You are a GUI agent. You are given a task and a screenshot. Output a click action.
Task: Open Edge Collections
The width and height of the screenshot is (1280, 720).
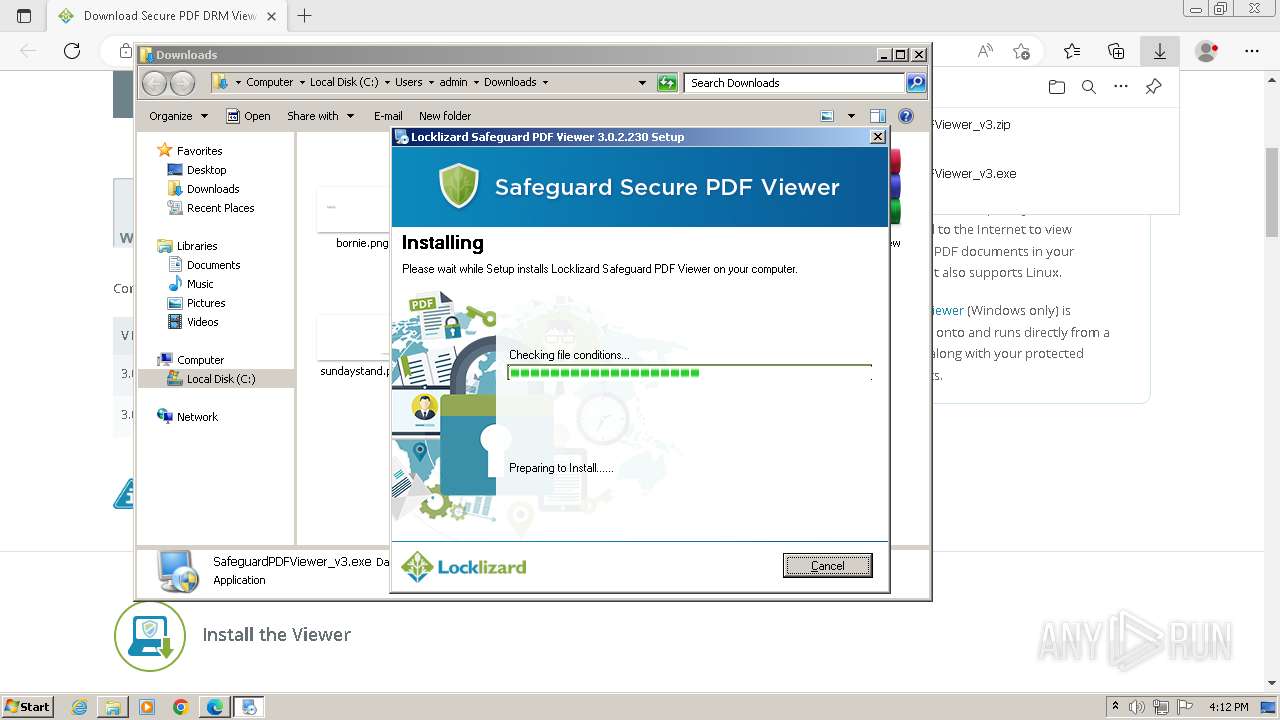[1116, 51]
